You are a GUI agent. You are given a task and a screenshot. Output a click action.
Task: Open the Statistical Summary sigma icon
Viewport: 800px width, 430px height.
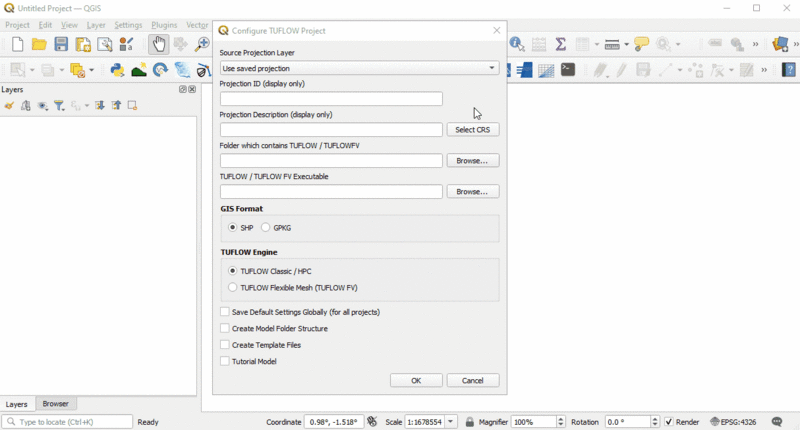tap(561, 45)
